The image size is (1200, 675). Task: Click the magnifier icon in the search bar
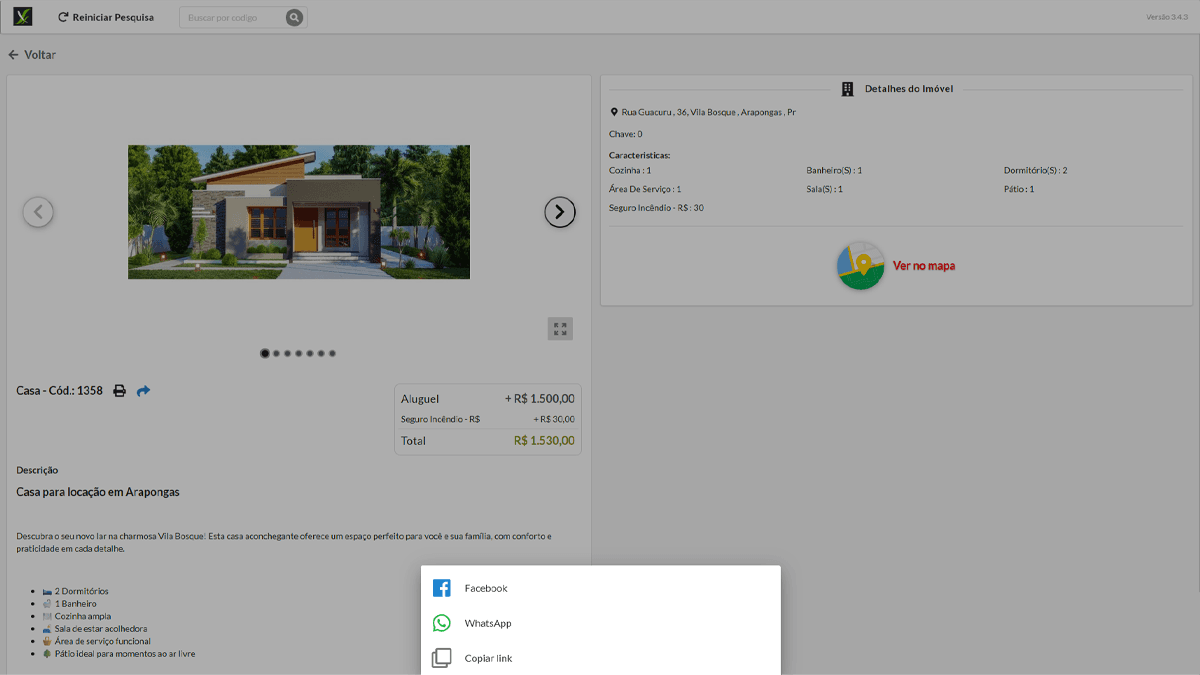click(295, 17)
